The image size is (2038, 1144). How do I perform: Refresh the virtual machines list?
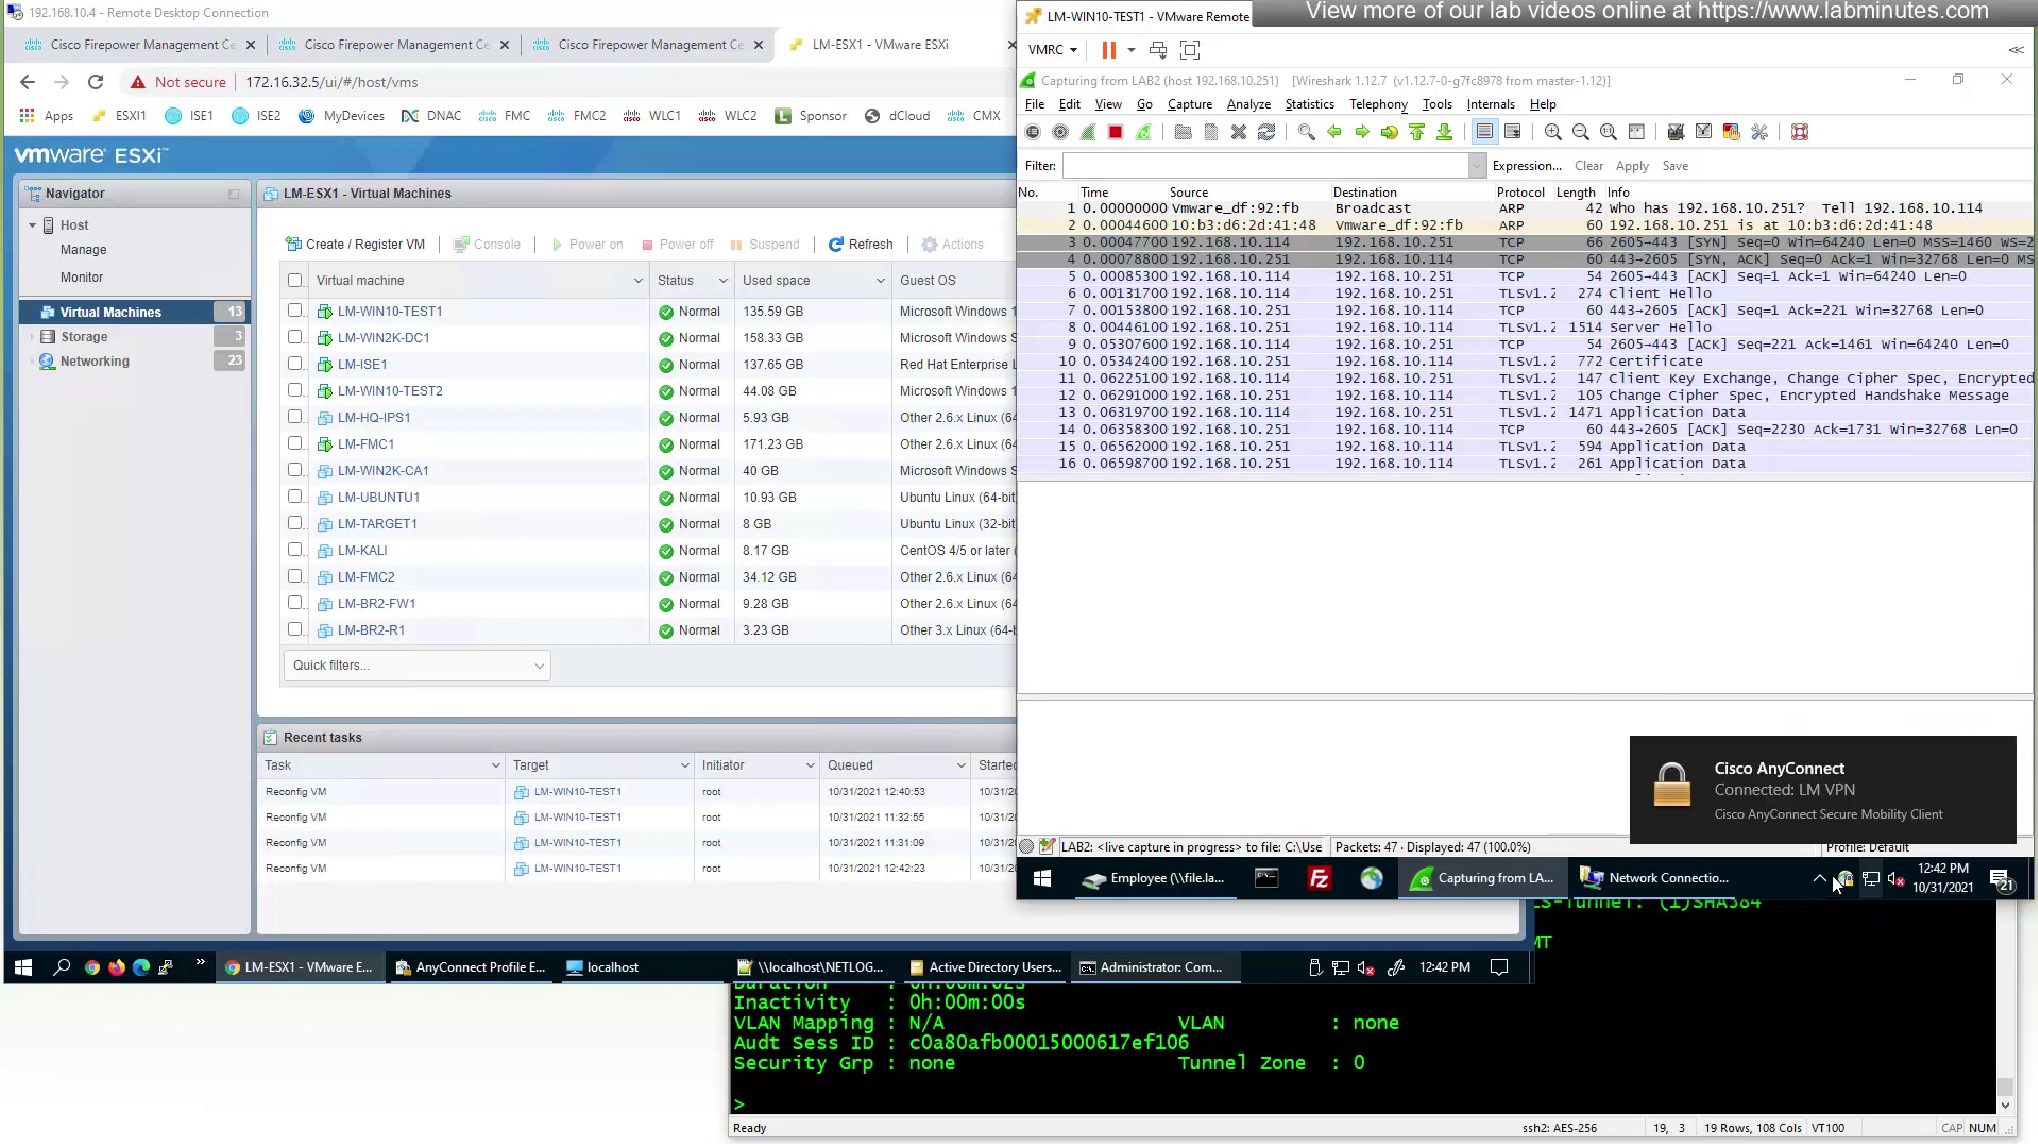(860, 244)
